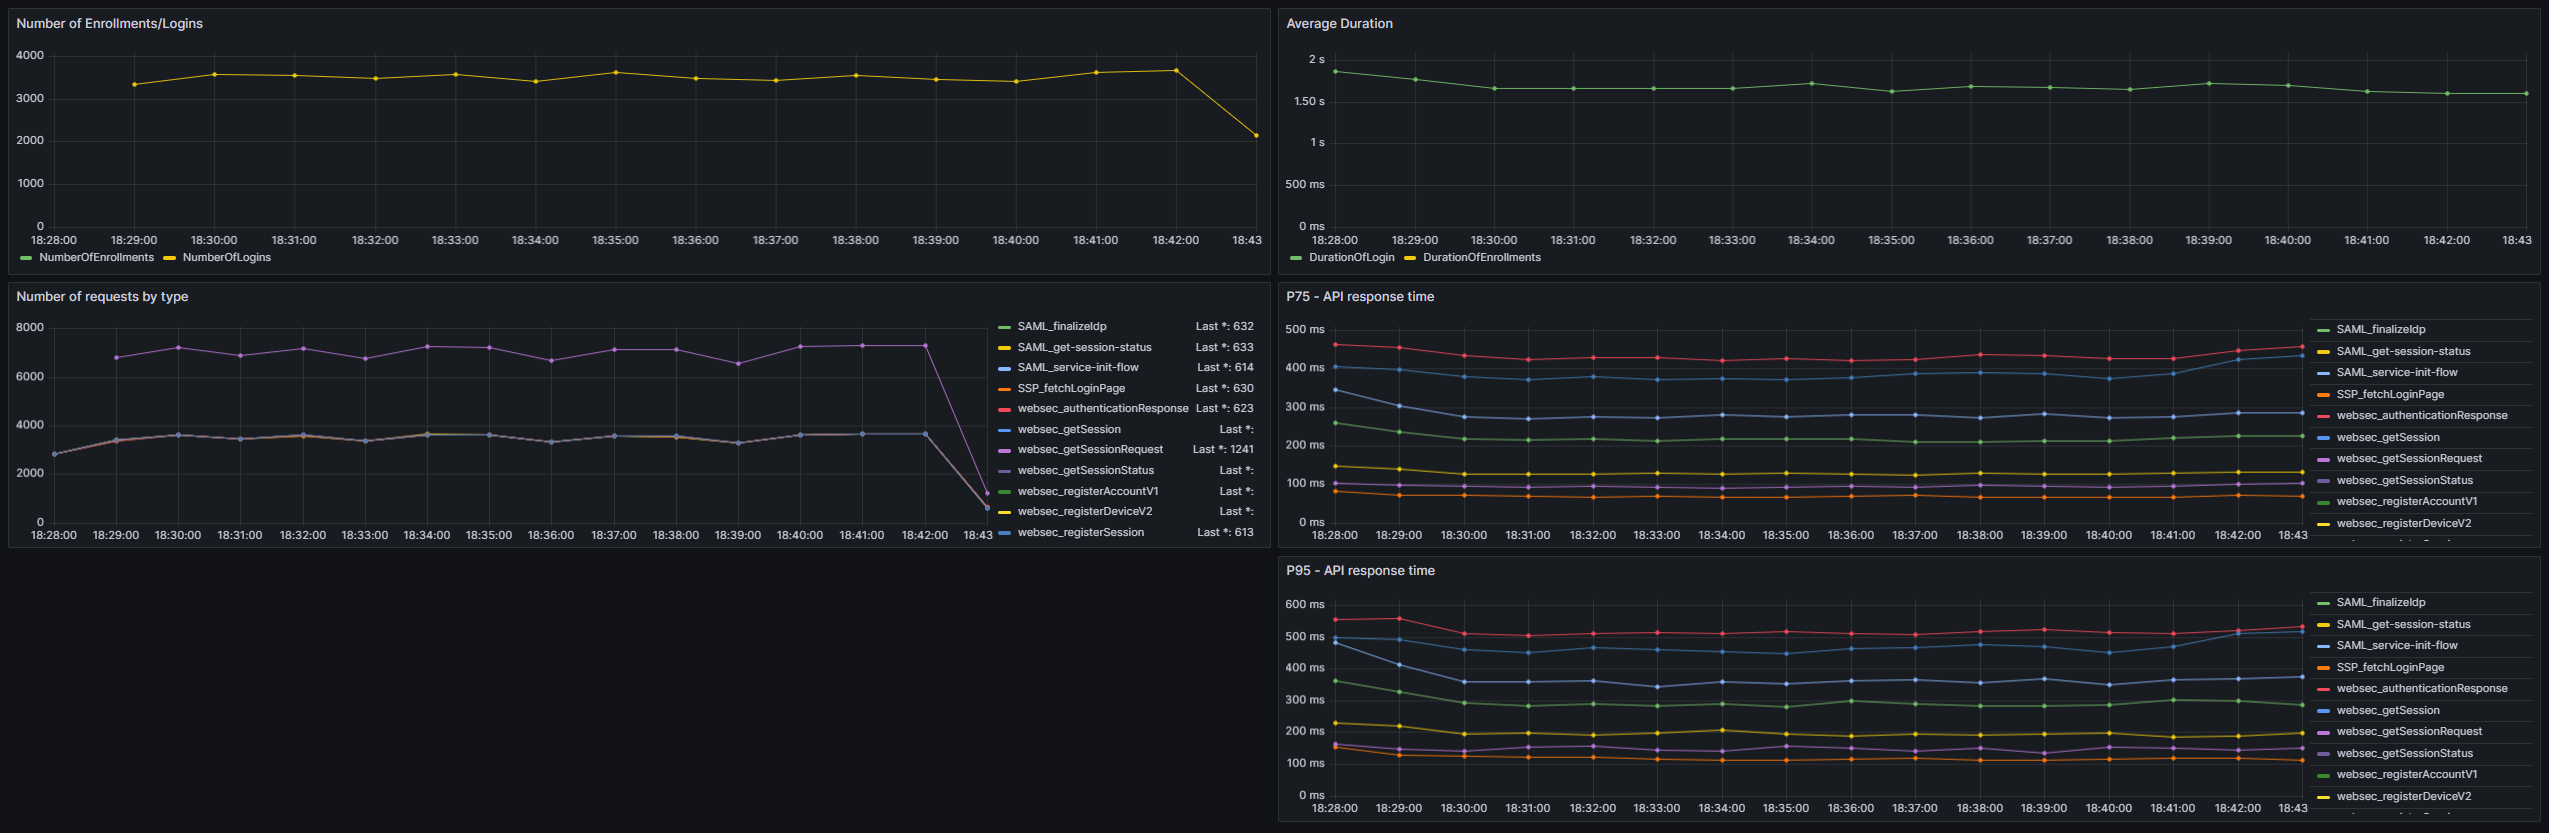Toggle the NumberOfEnrollments legend series
The image size is (2549, 833).
click(x=96, y=258)
